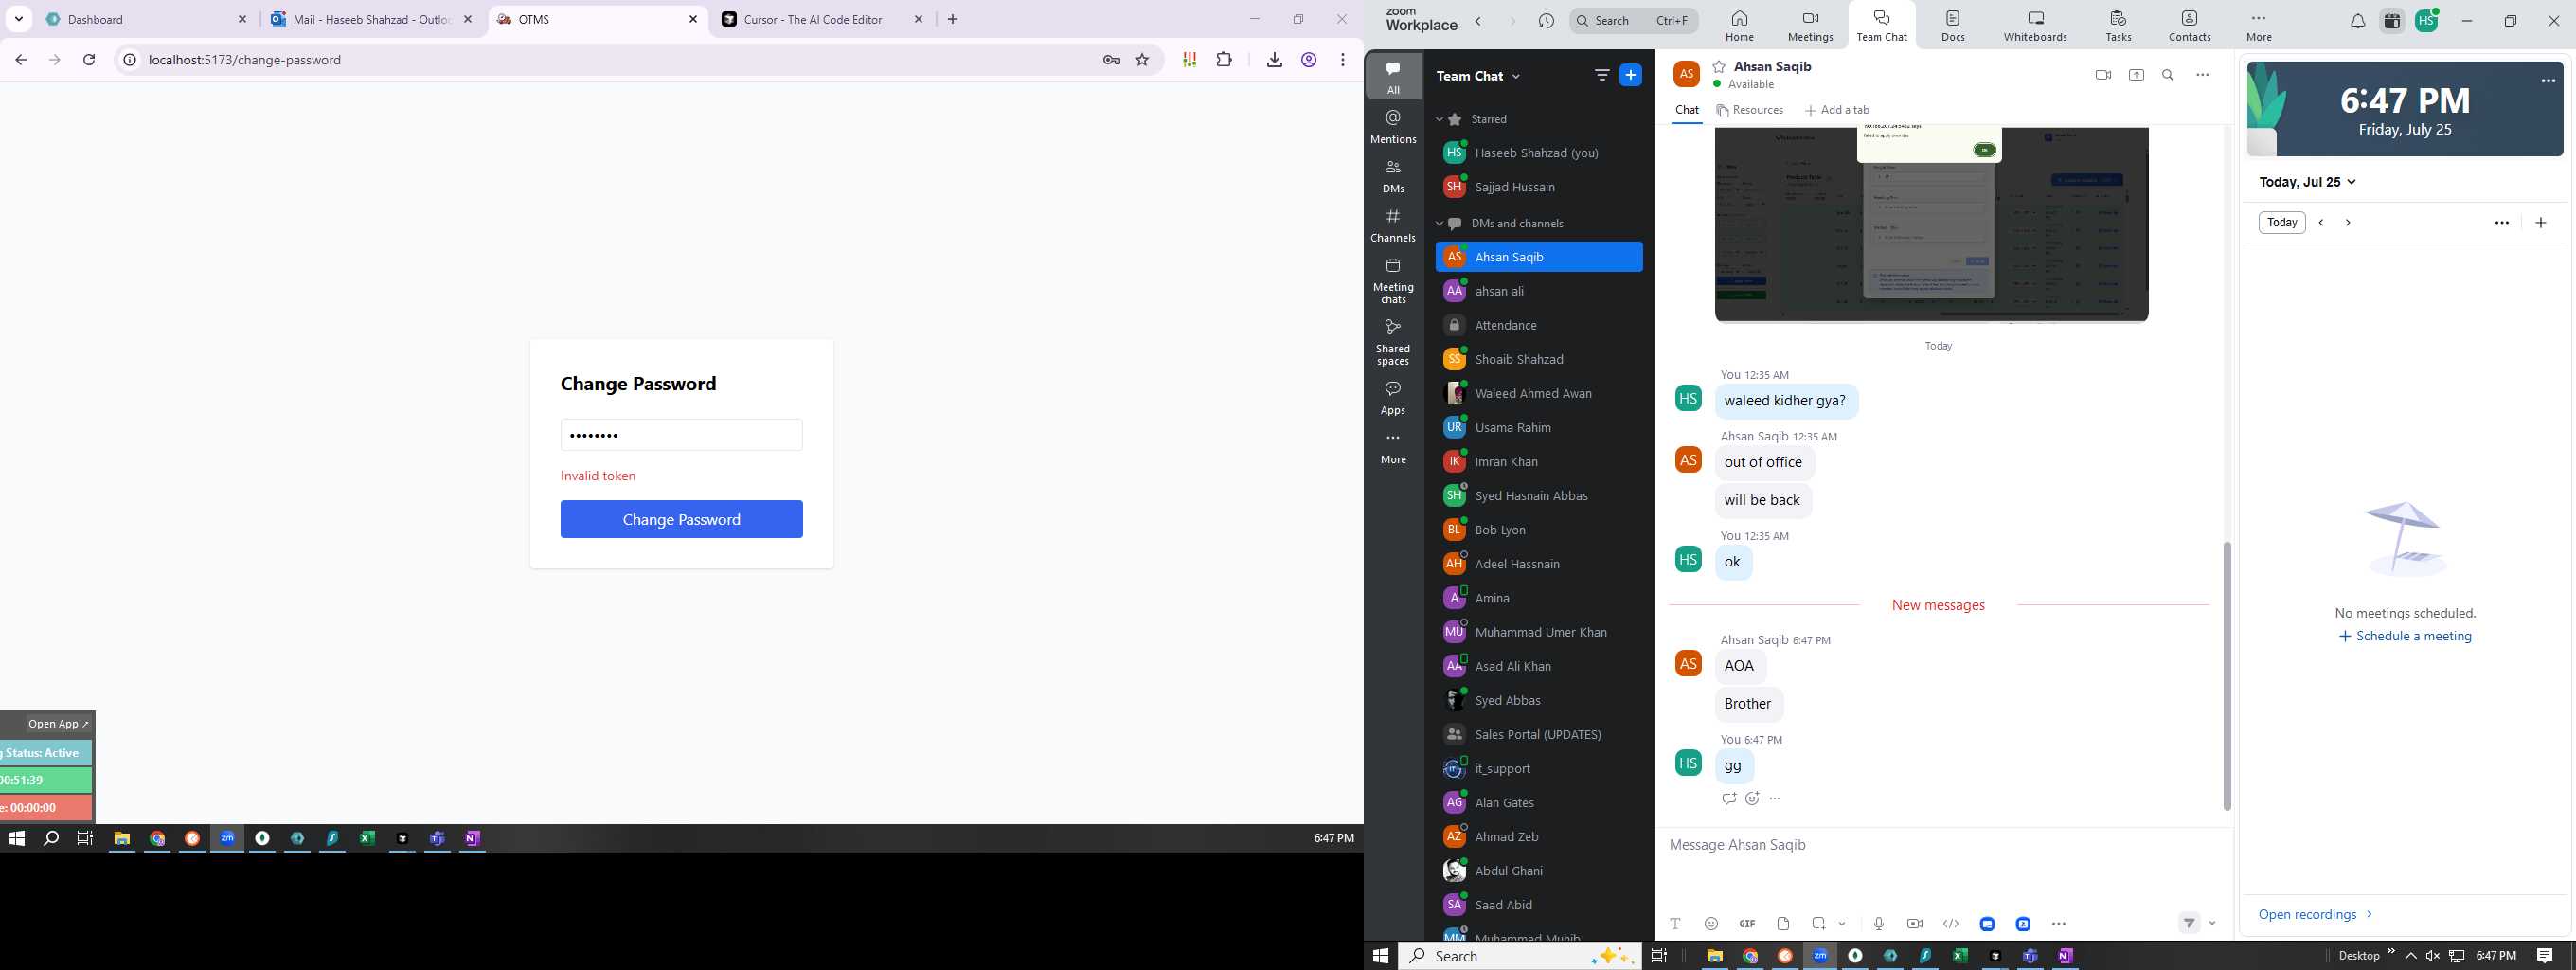Open Zoom history clock icon

(x=1546, y=21)
